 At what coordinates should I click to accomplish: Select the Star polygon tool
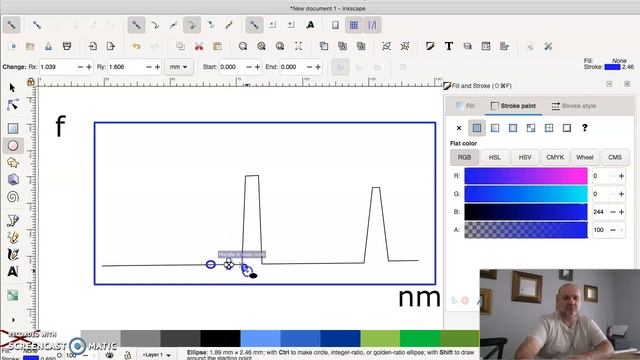tap(13, 163)
